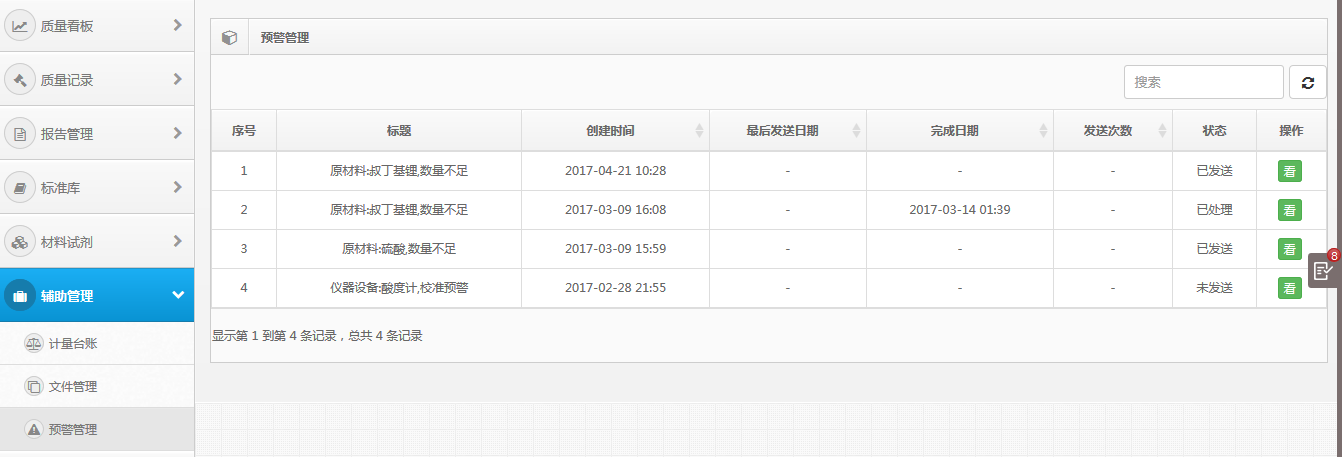This screenshot has height=457, width=1342.
Task: Open 计量台账 submenu item
Action: [72, 344]
